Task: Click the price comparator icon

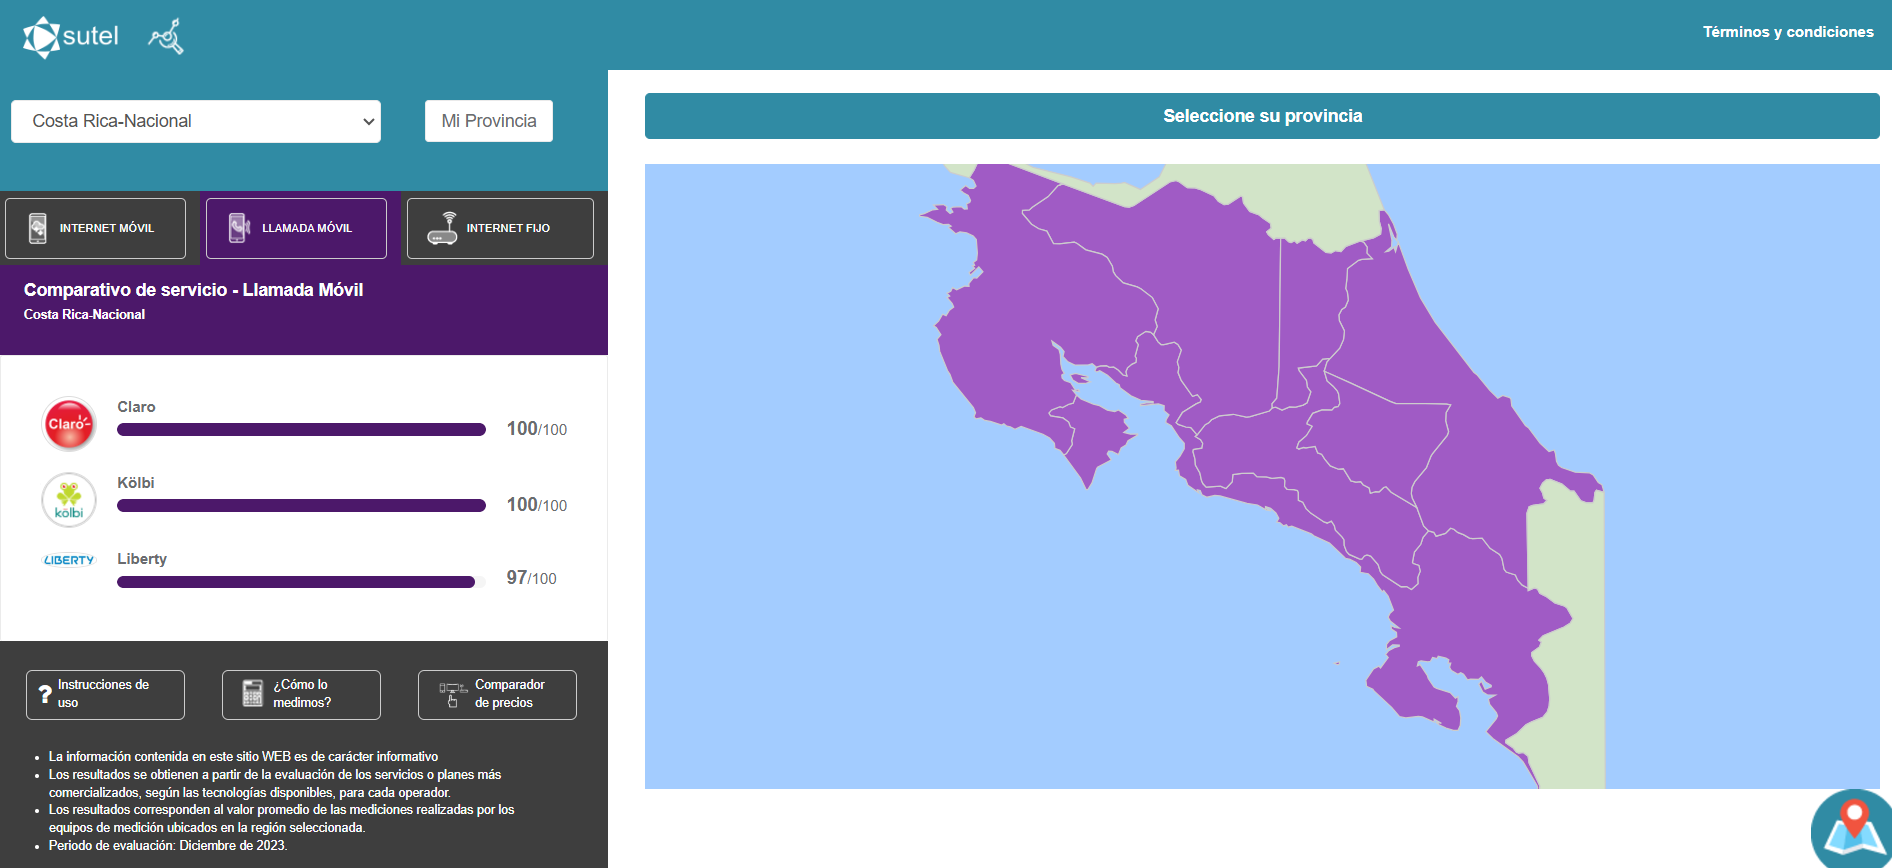Action: (x=453, y=694)
